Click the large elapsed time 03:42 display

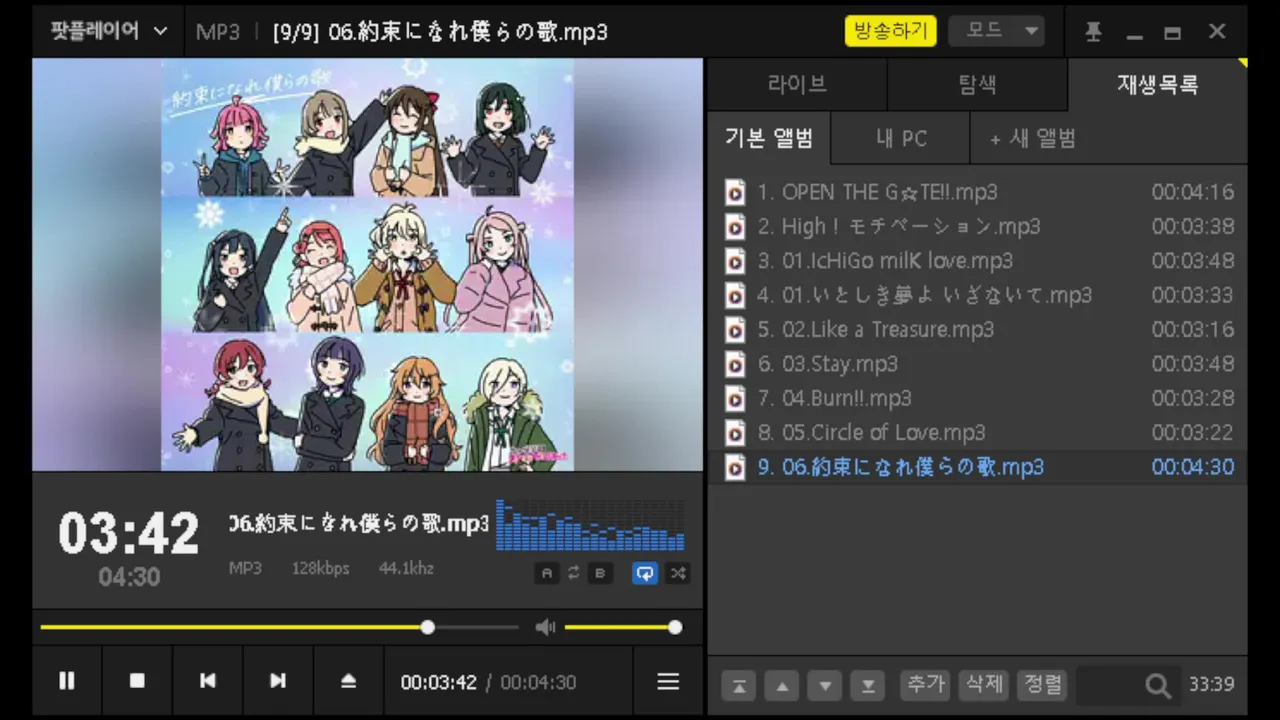[x=129, y=534]
